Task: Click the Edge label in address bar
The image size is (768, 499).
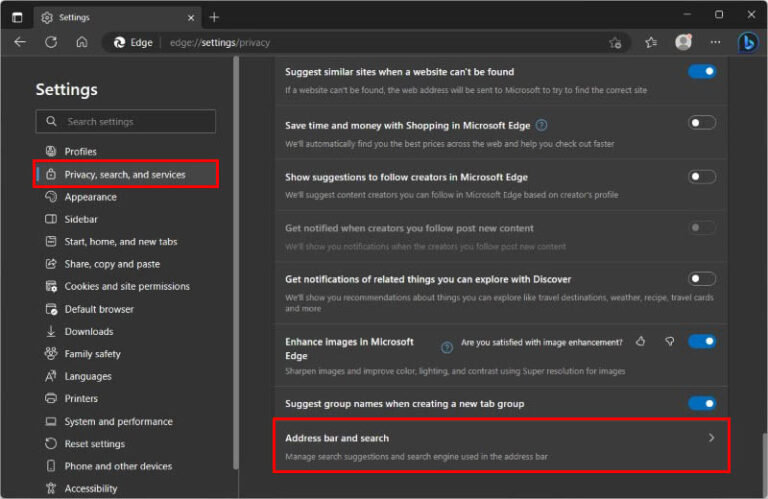Action: [141, 43]
